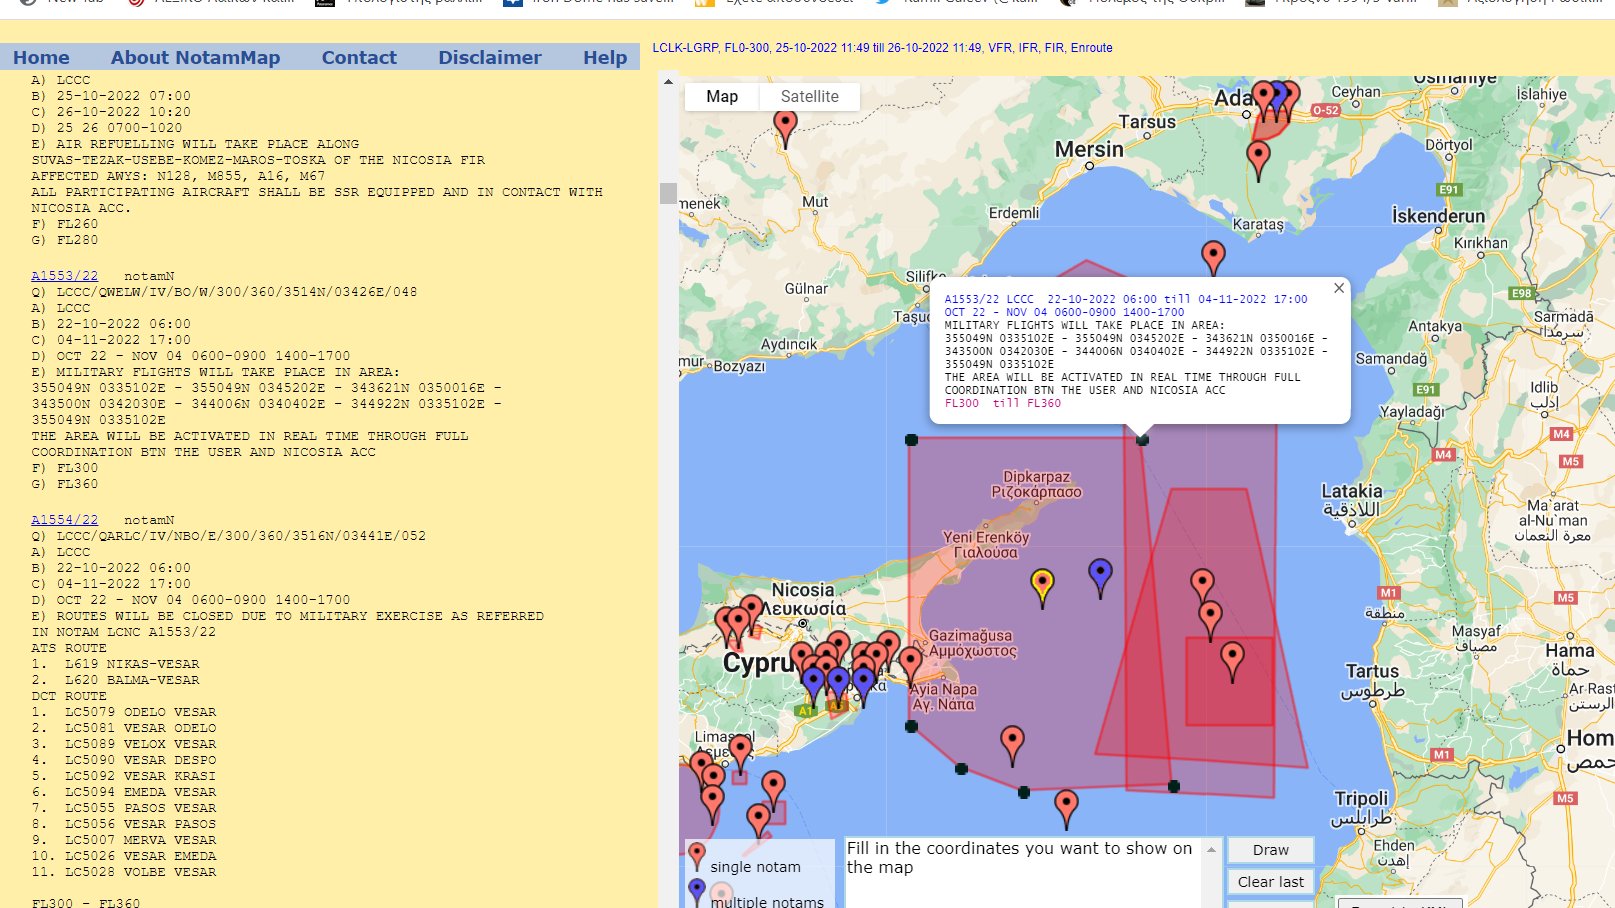Select the Map view button
The height and width of the screenshot is (908, 1615).
coord(722,97)
